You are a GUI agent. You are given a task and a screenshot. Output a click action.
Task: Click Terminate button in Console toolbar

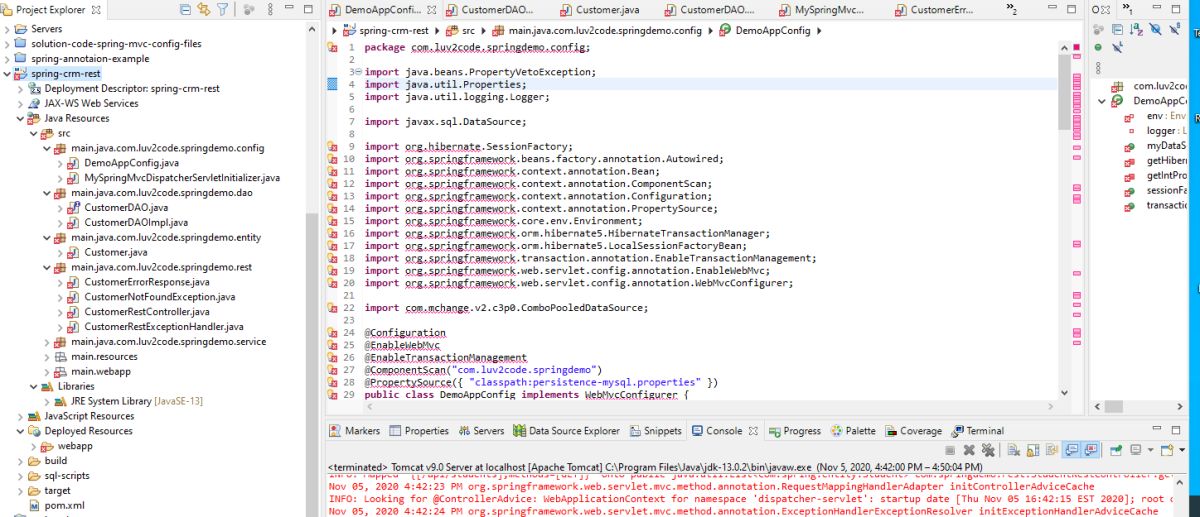(950, 450)
